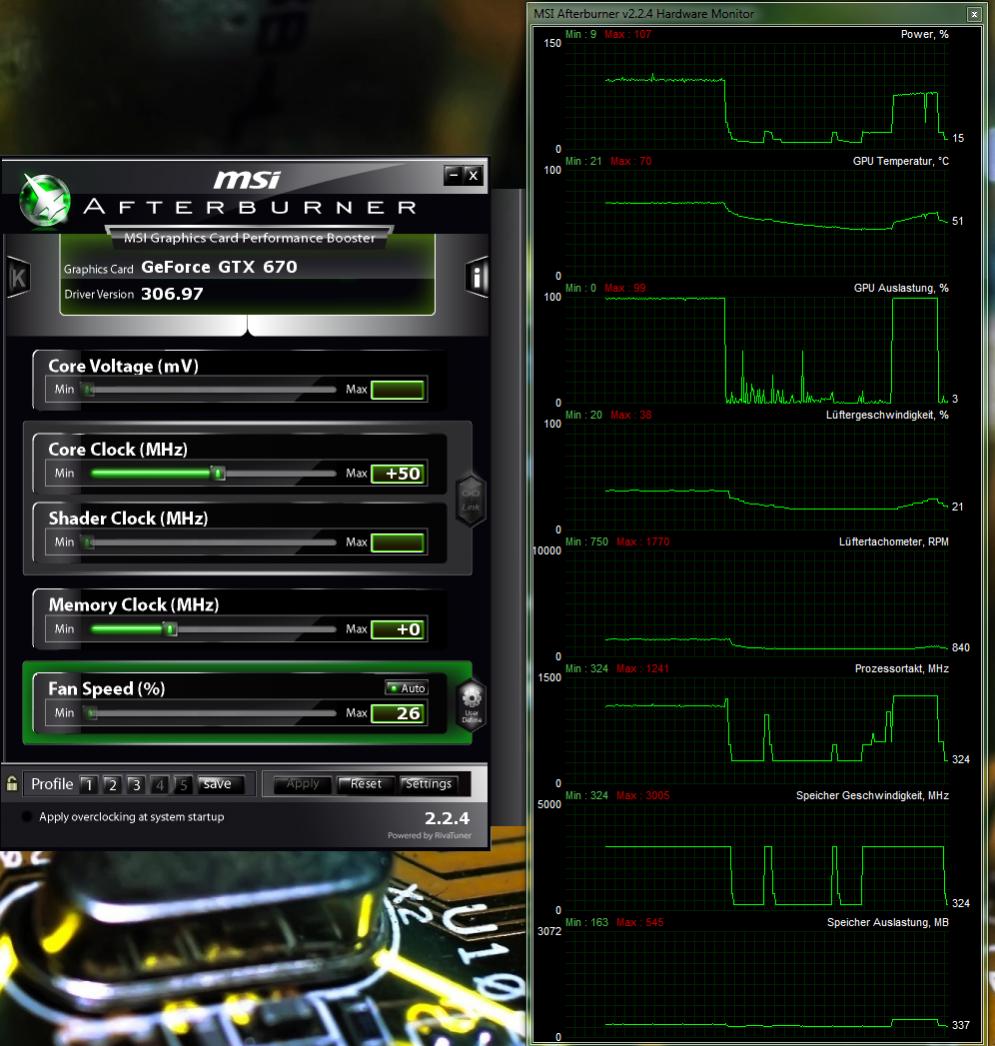Click the Memory Clock slider handle
The image size is (995, 1046).
(171, 629)
